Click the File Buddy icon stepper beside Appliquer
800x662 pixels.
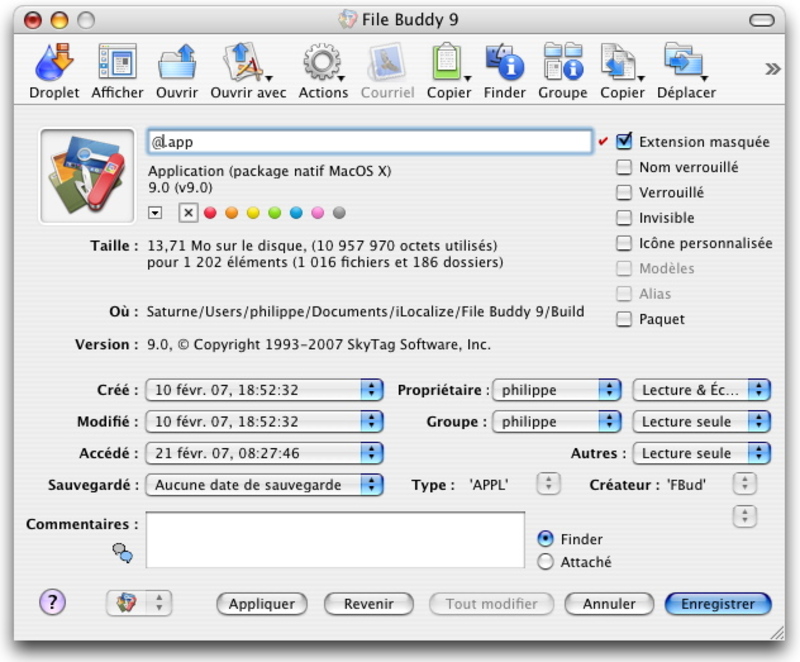coord(139,603)
